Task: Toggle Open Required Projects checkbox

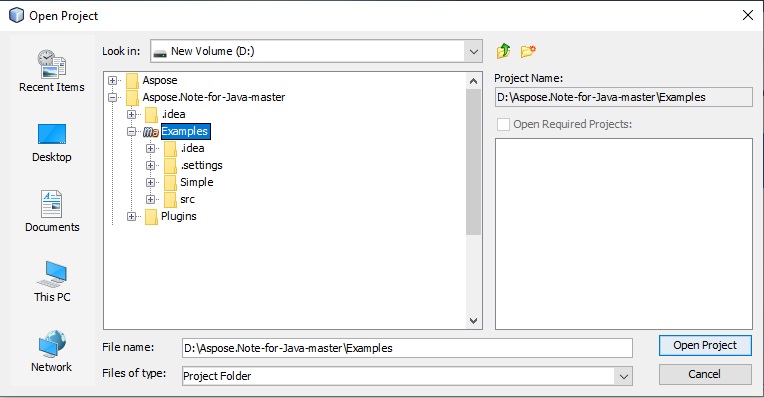Action: [503, 124]
